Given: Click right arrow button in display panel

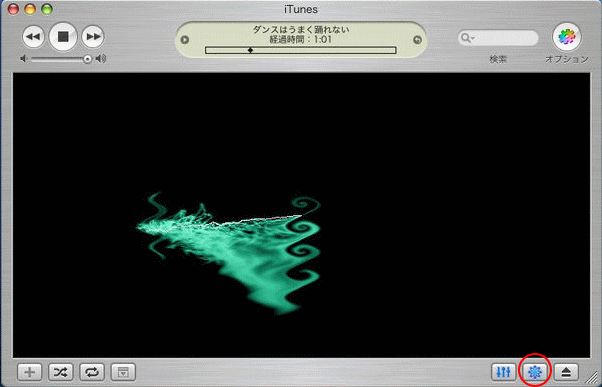Looking at the screenshot, I should (x=417, y=40).
